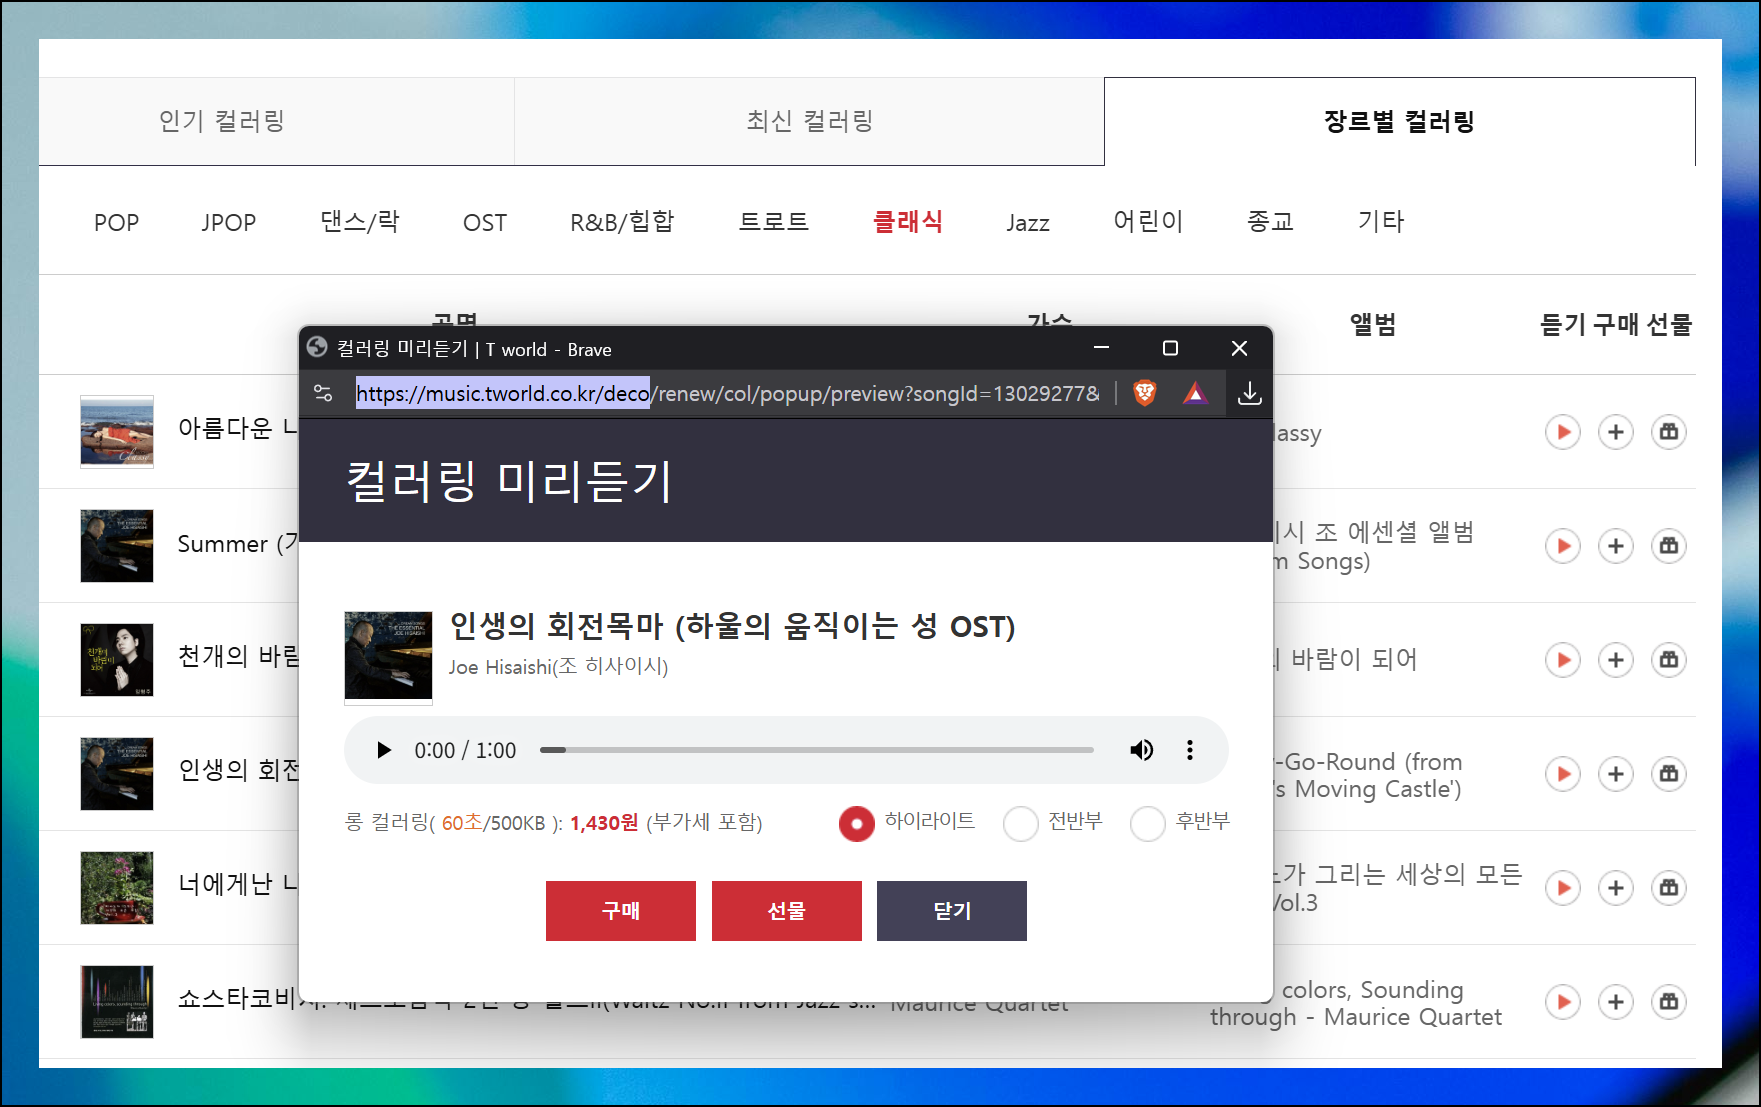Select the R&B/힙합 genre
Image resolution: width=1761 pixels, height=1107 pixels.
click(x=622, y=222)
